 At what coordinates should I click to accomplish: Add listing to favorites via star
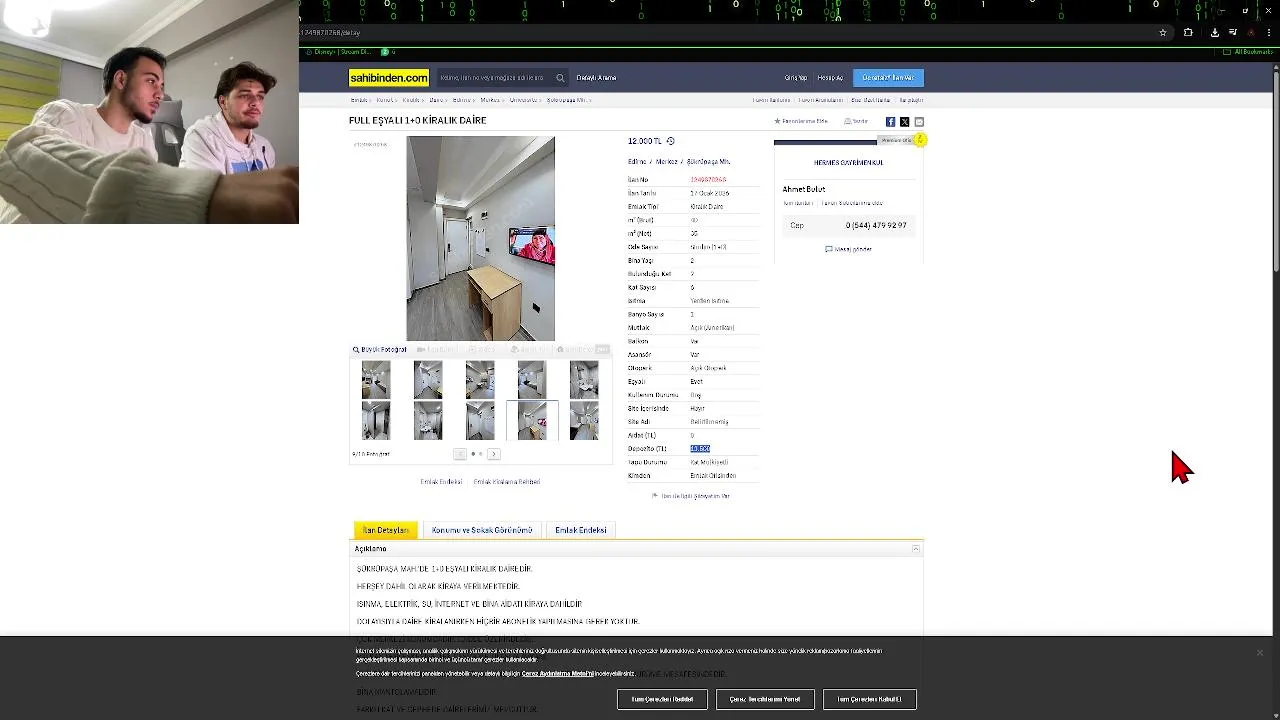pyautogui.click(x=801, y=121)
